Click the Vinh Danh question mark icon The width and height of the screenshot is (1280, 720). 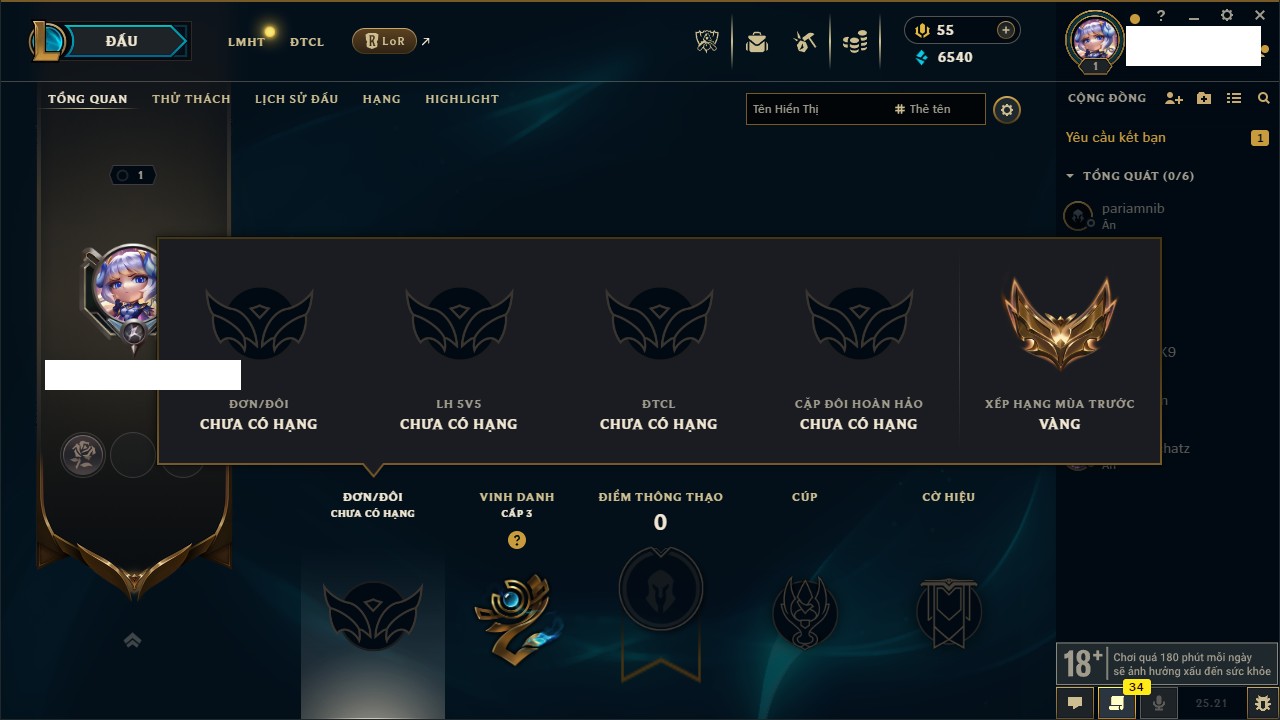pyautogui.click(x=517, y=540)
